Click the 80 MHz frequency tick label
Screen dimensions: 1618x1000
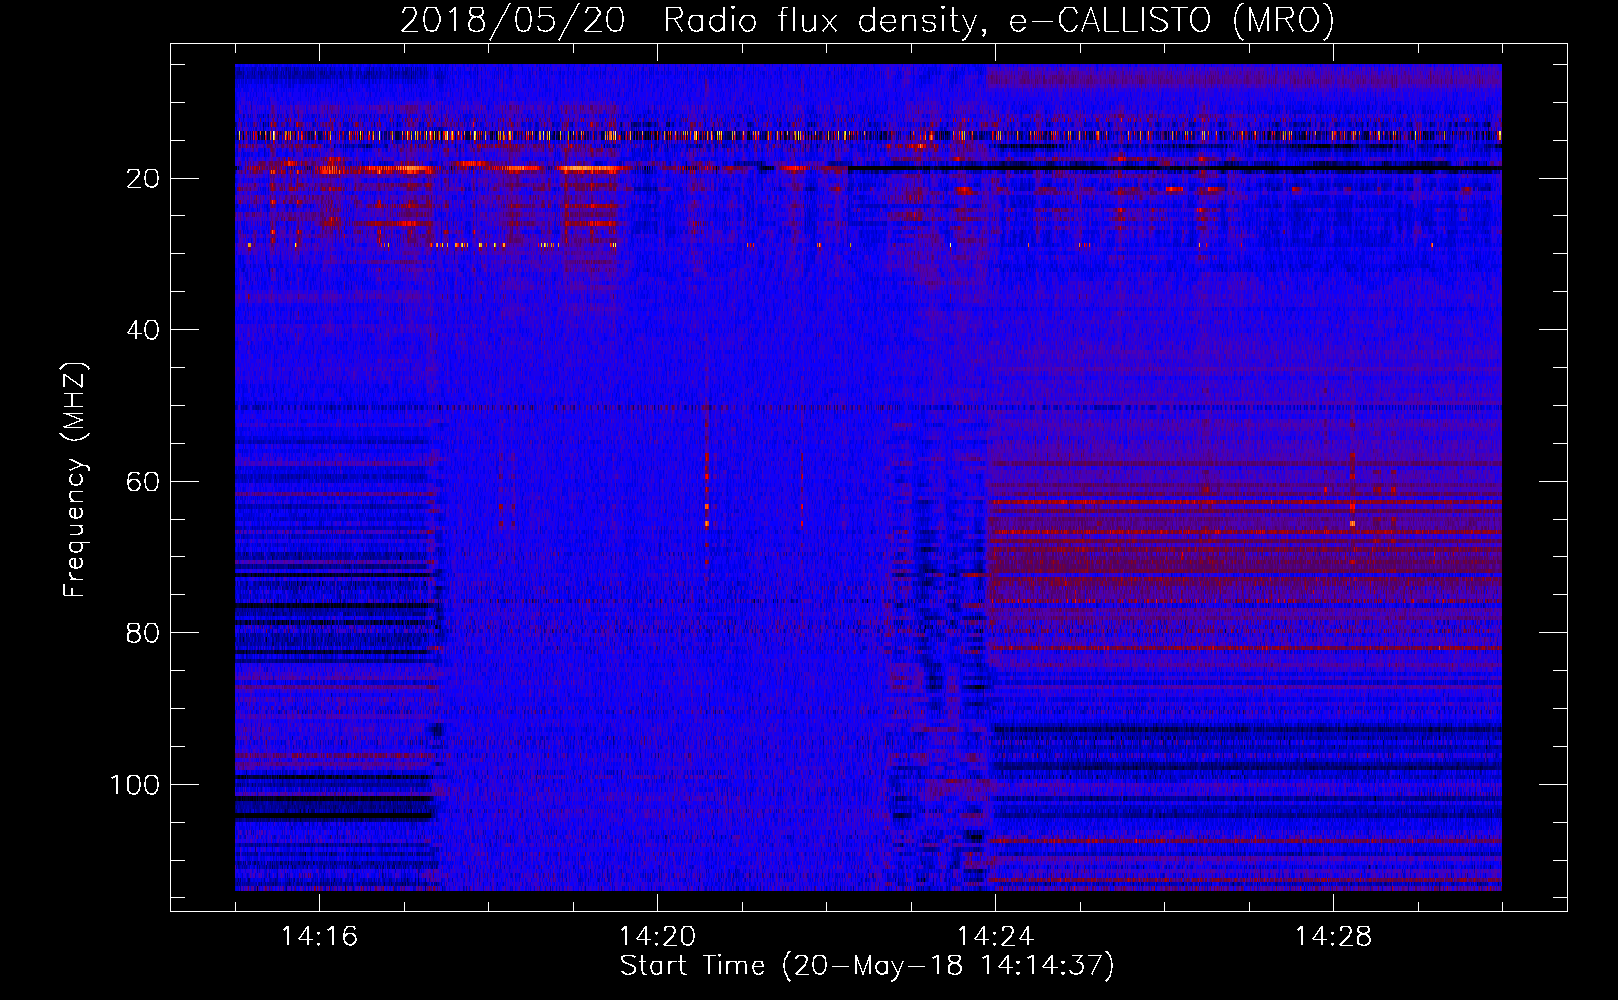click(143, 633)
